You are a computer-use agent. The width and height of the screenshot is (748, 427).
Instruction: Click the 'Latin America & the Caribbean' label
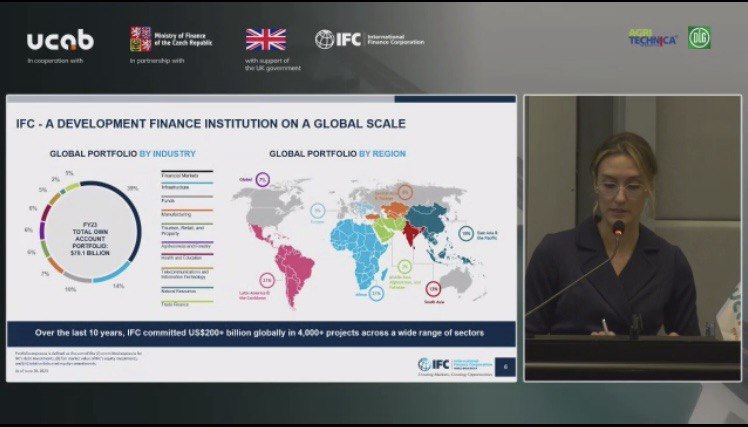point(254,295)
